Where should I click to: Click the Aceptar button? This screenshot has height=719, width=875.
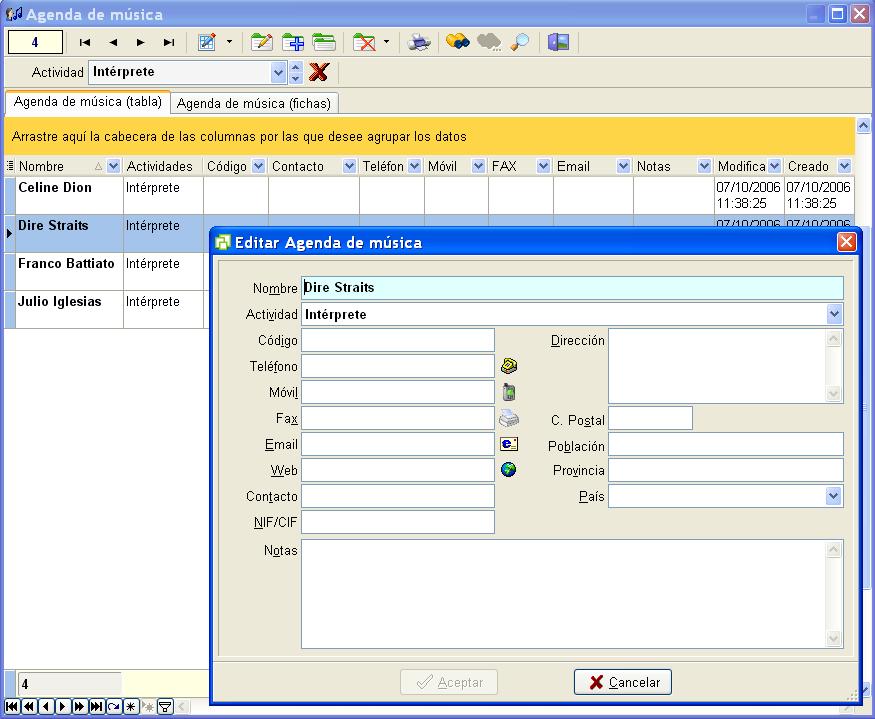point(449,682)
